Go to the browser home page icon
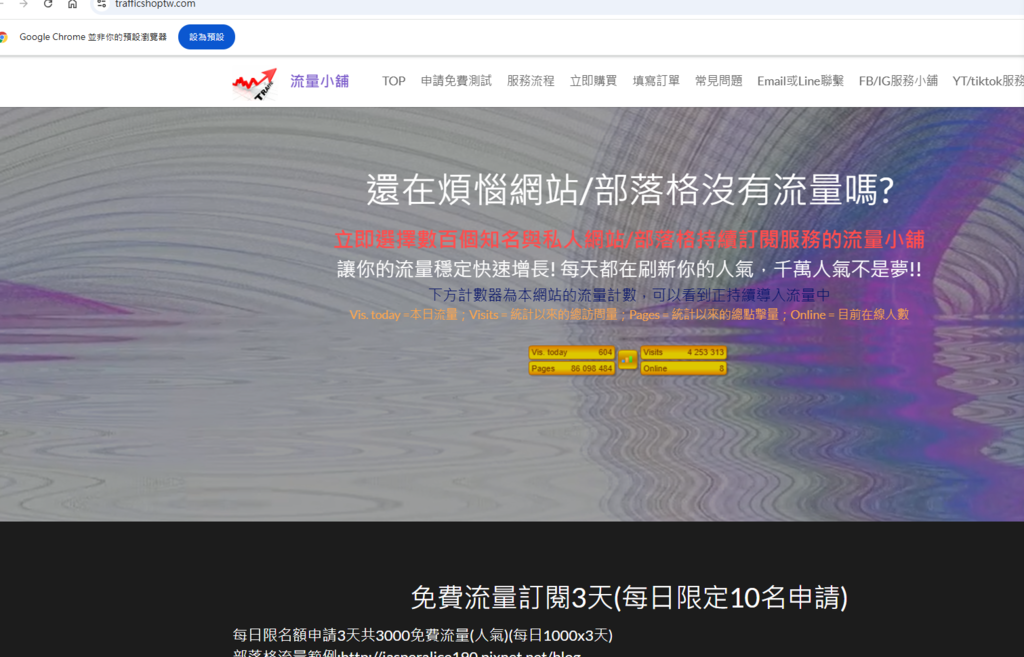 pos(72,4)
